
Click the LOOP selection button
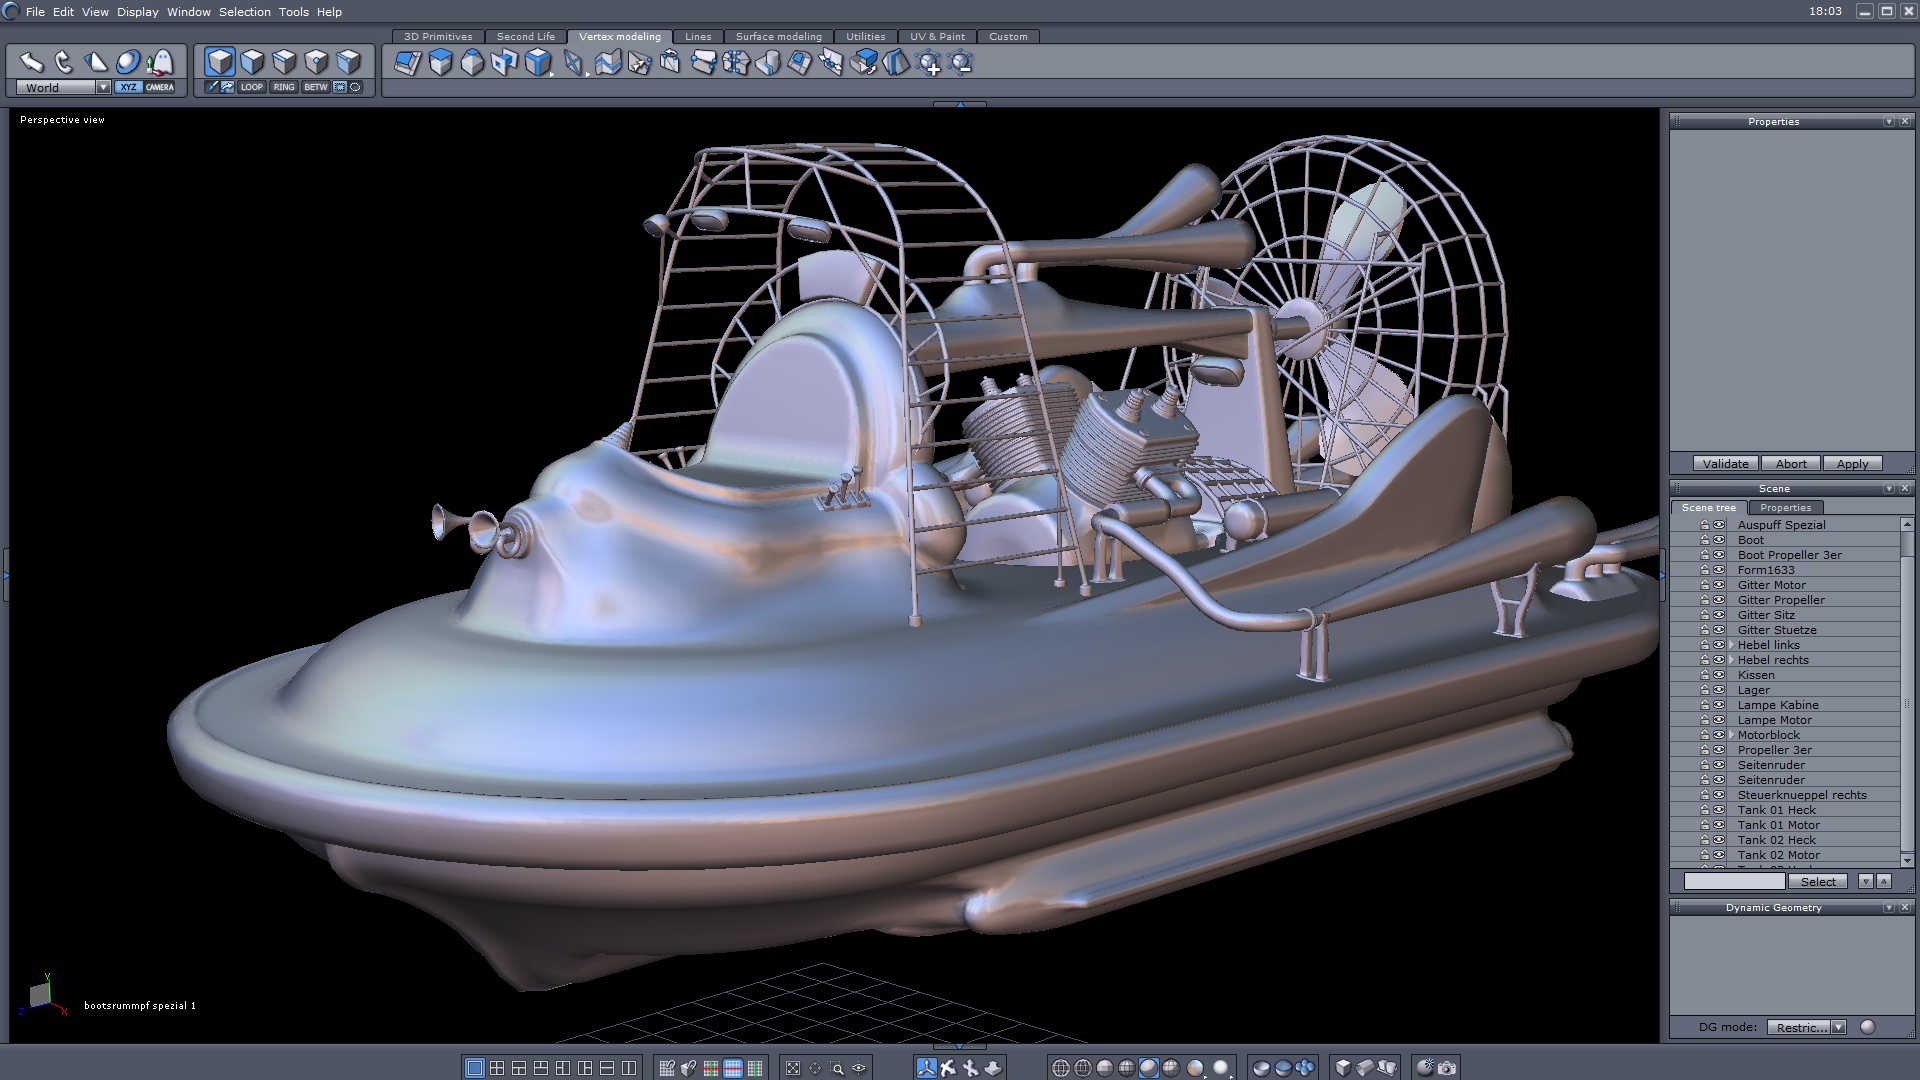pyautogui.click(x=251, y=87)
